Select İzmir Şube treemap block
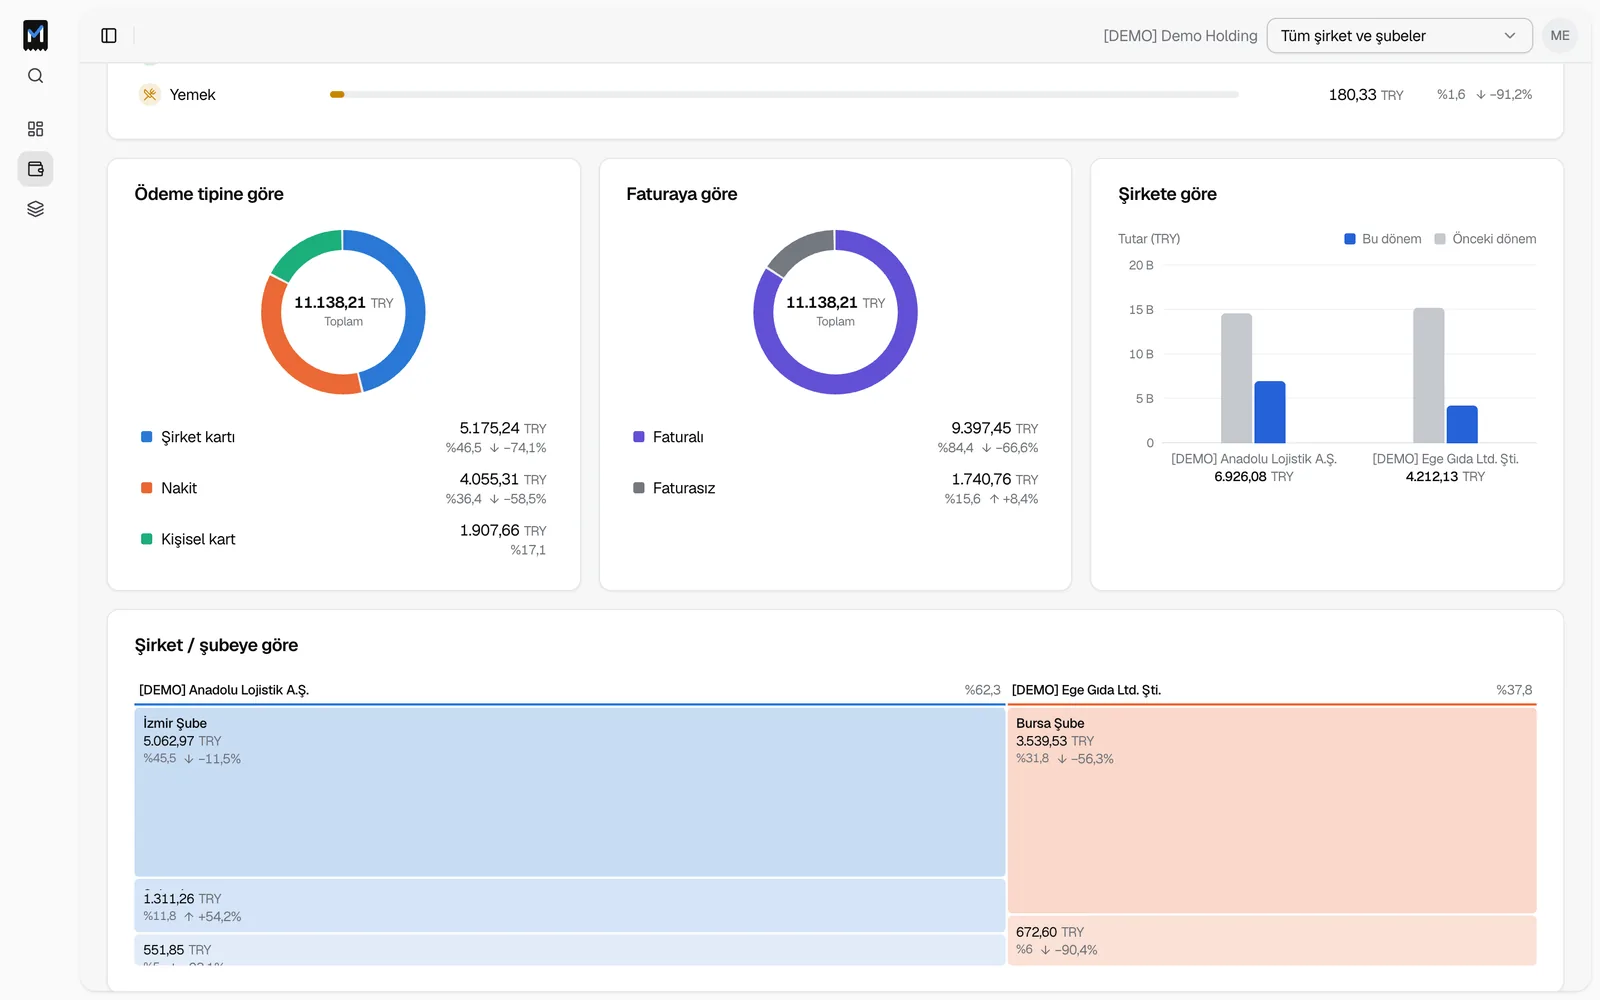This screenshot has height=1000, width=1600. (x=569, y=792)
